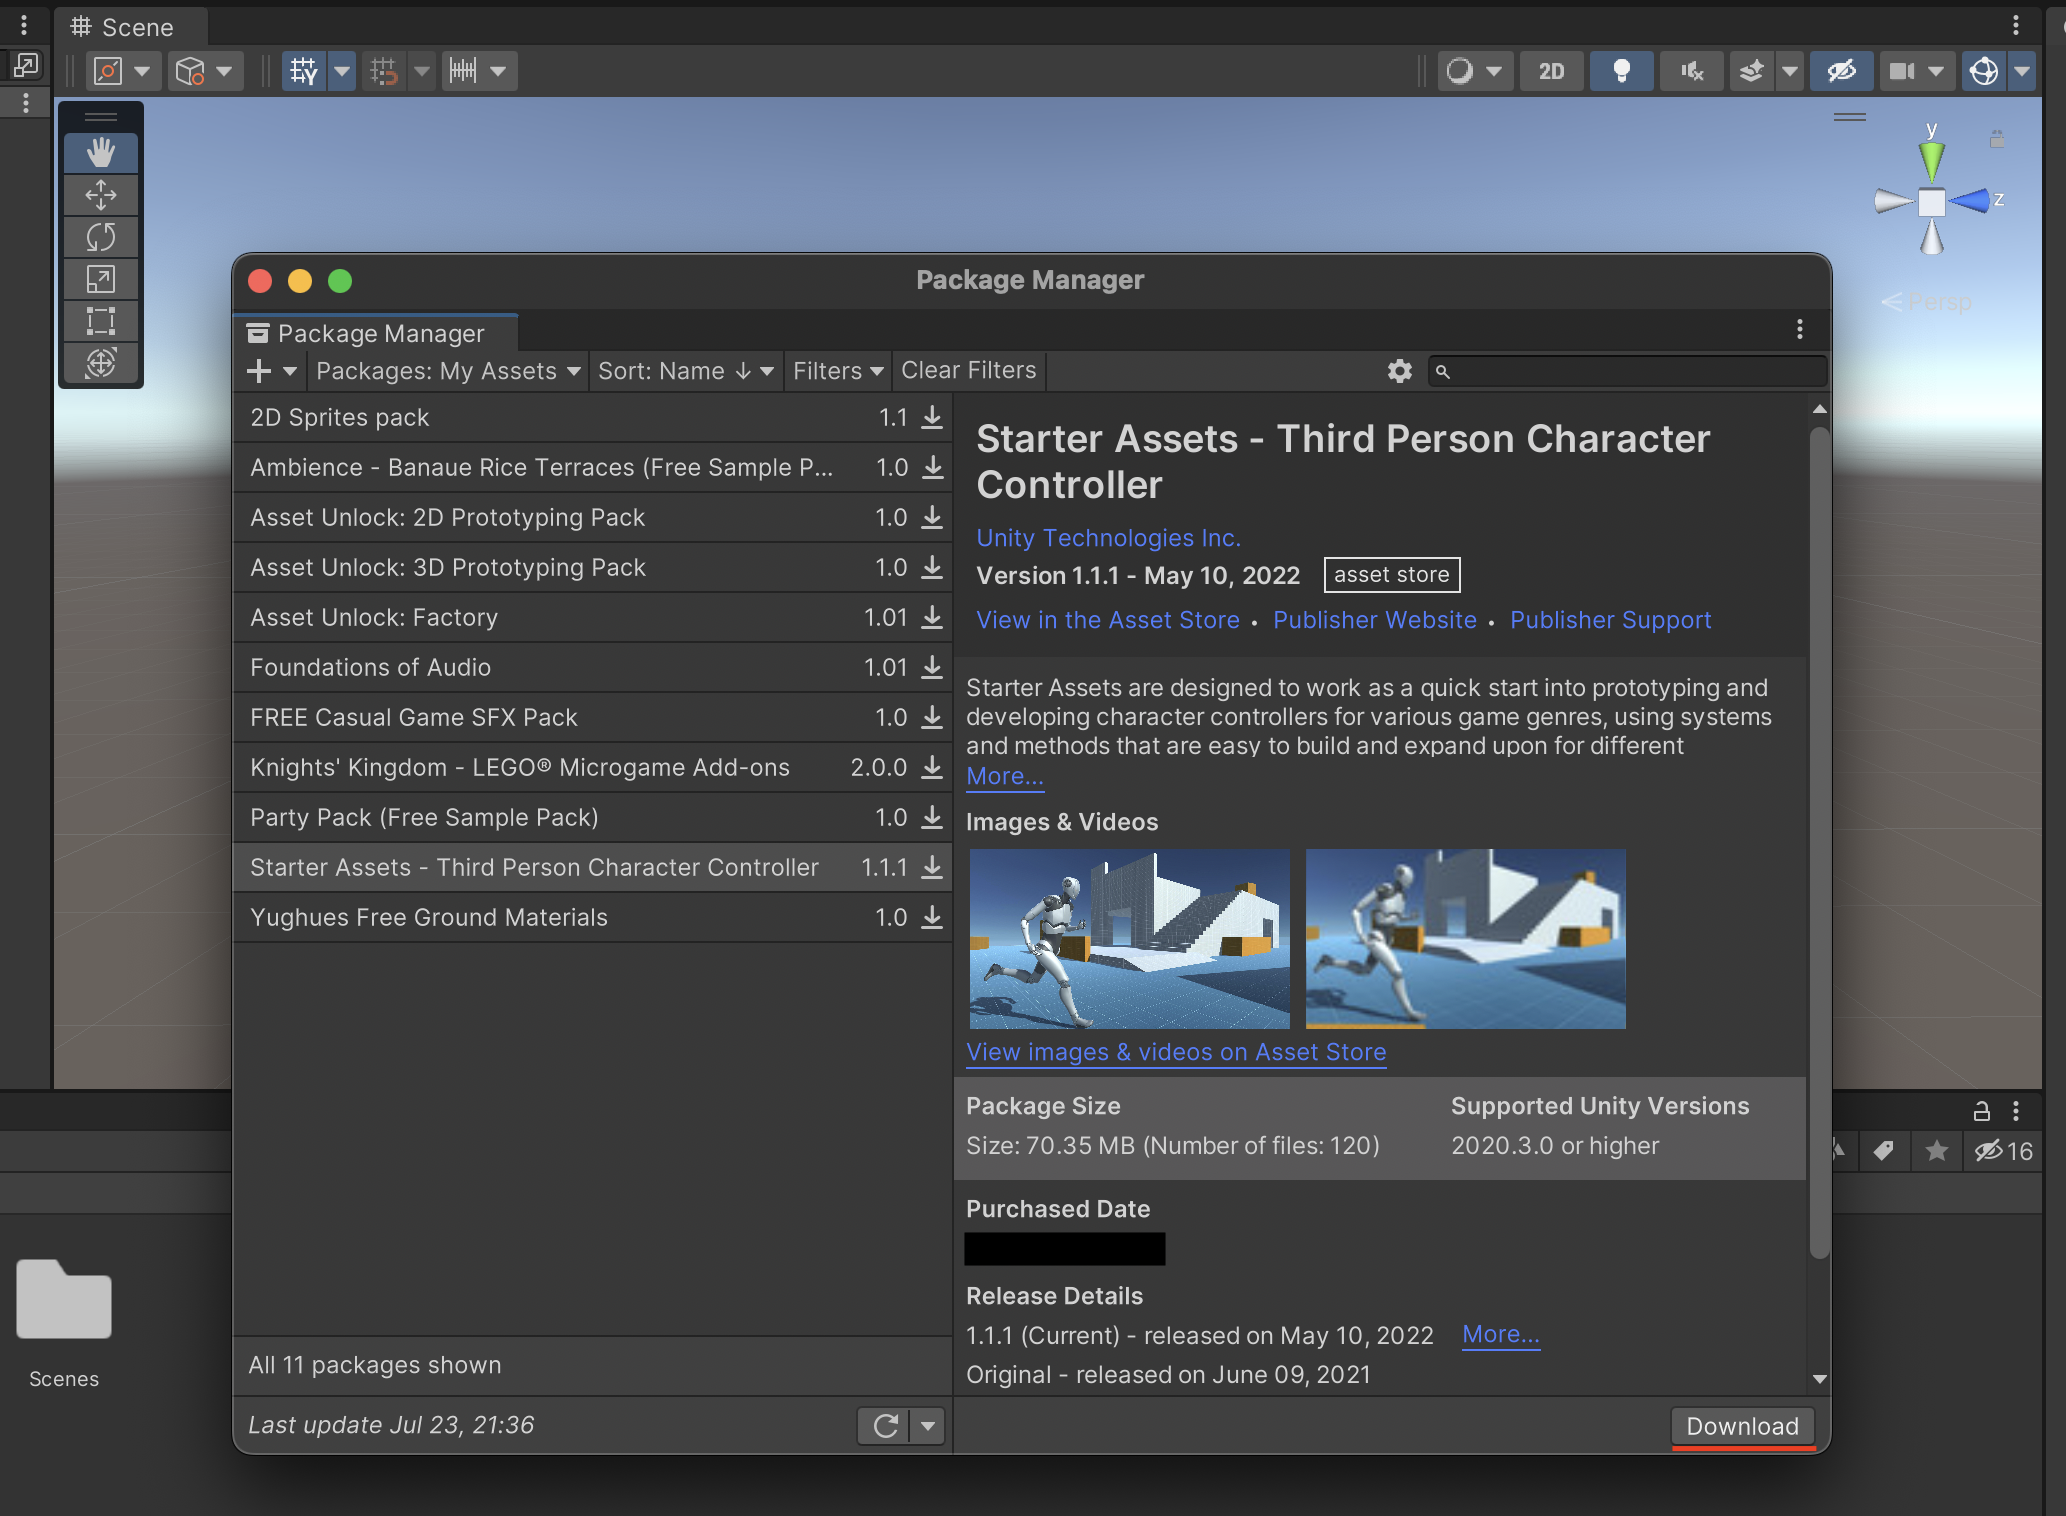Toggle the 2D scene view mode
The image size is (2066, 1516).
[1551, 71]
